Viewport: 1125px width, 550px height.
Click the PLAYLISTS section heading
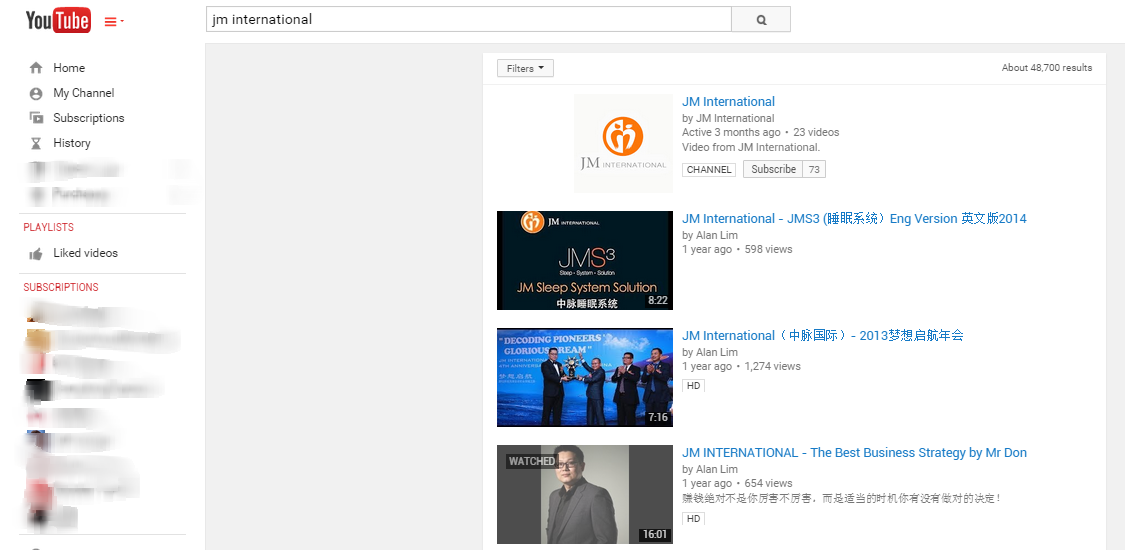48,227
